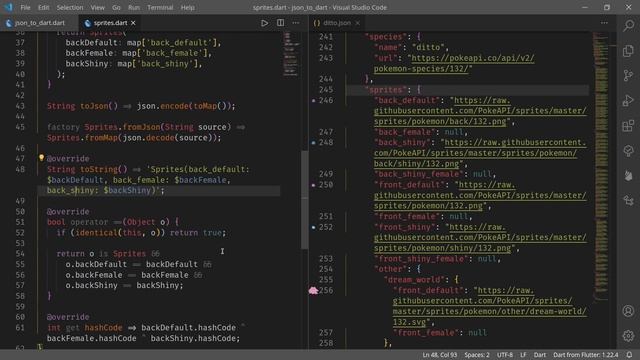
Task: Follow the back_default sprite URL
Action: (x=480, y=111)
